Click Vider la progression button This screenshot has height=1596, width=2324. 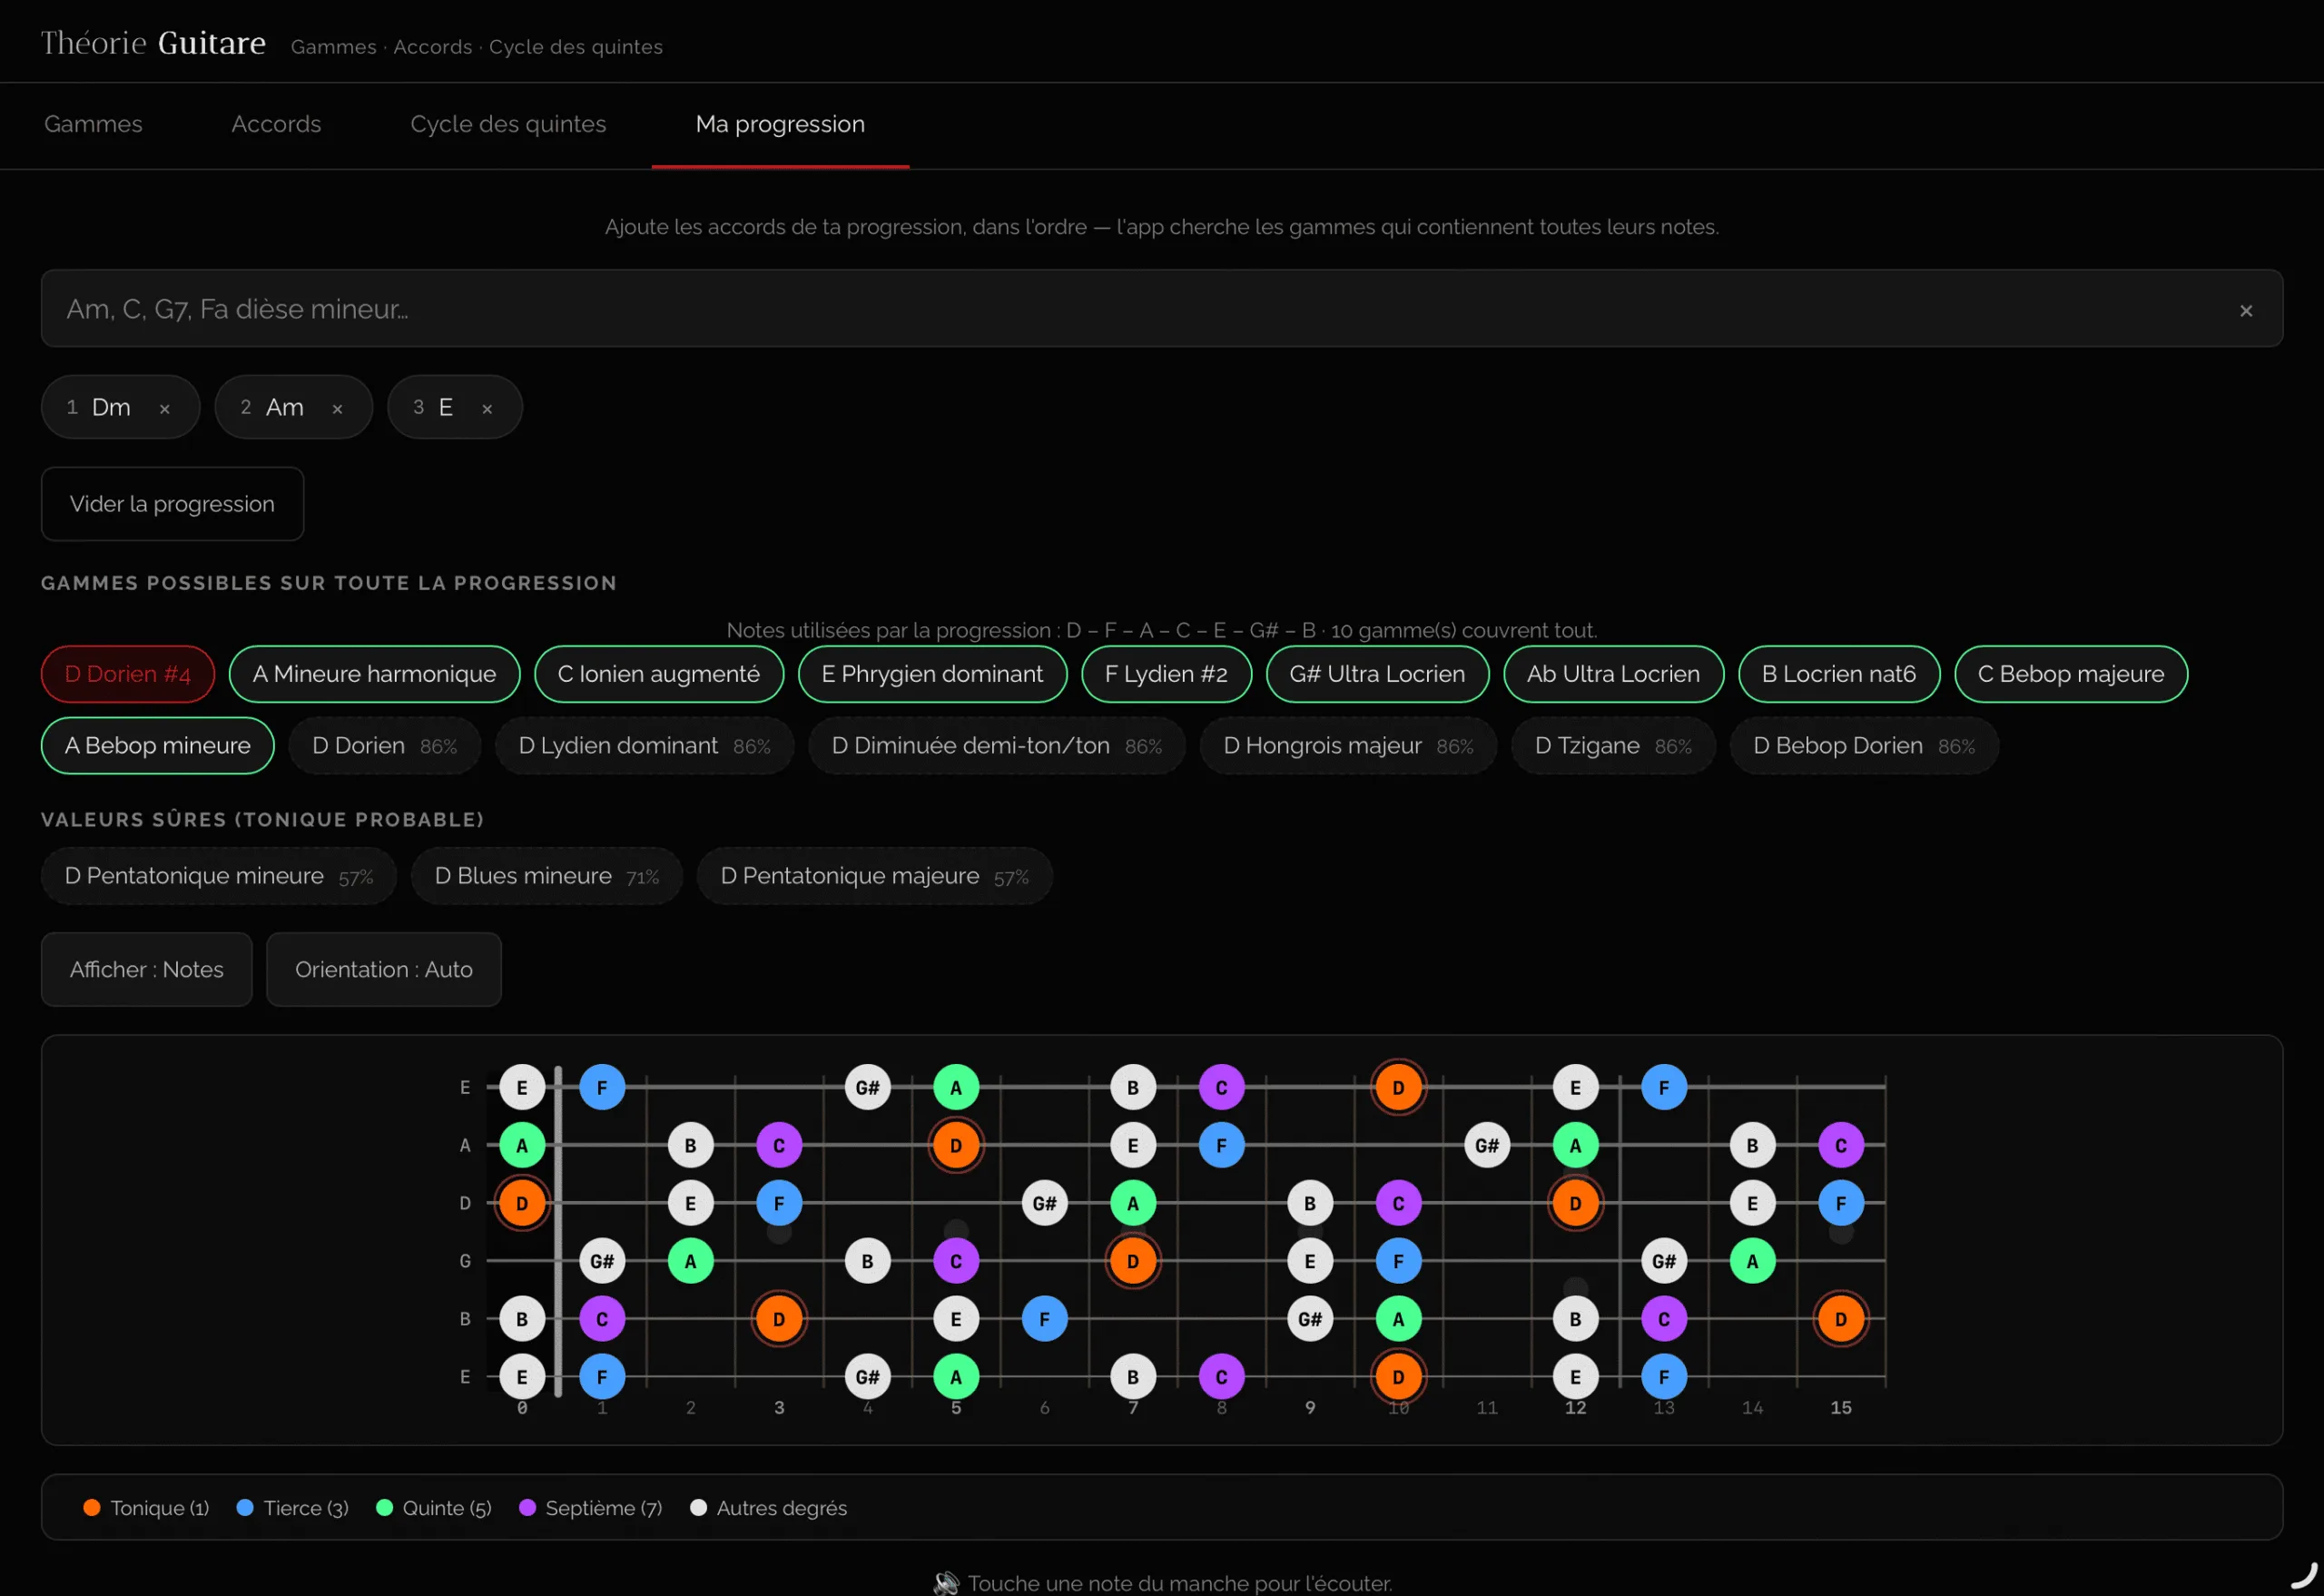(172, 504)
